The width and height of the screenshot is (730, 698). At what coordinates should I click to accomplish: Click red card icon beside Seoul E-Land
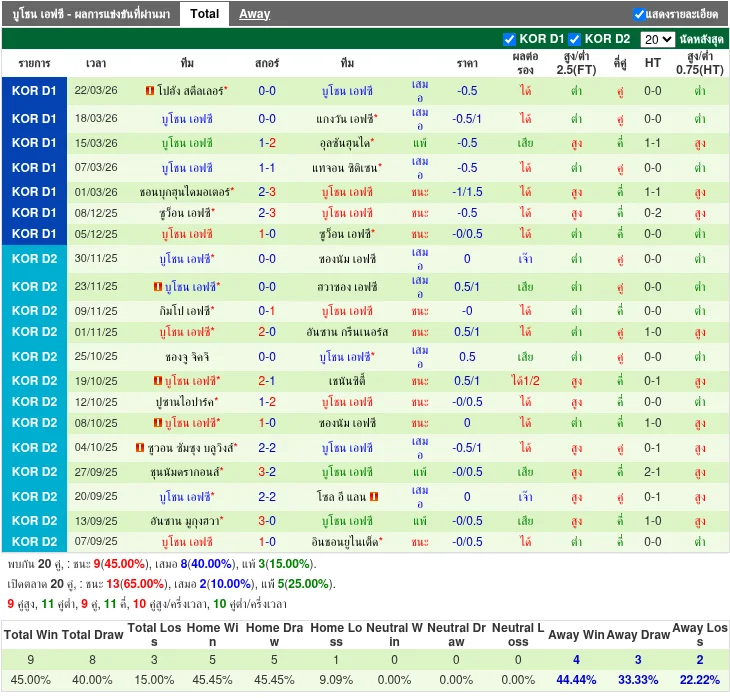374,497
